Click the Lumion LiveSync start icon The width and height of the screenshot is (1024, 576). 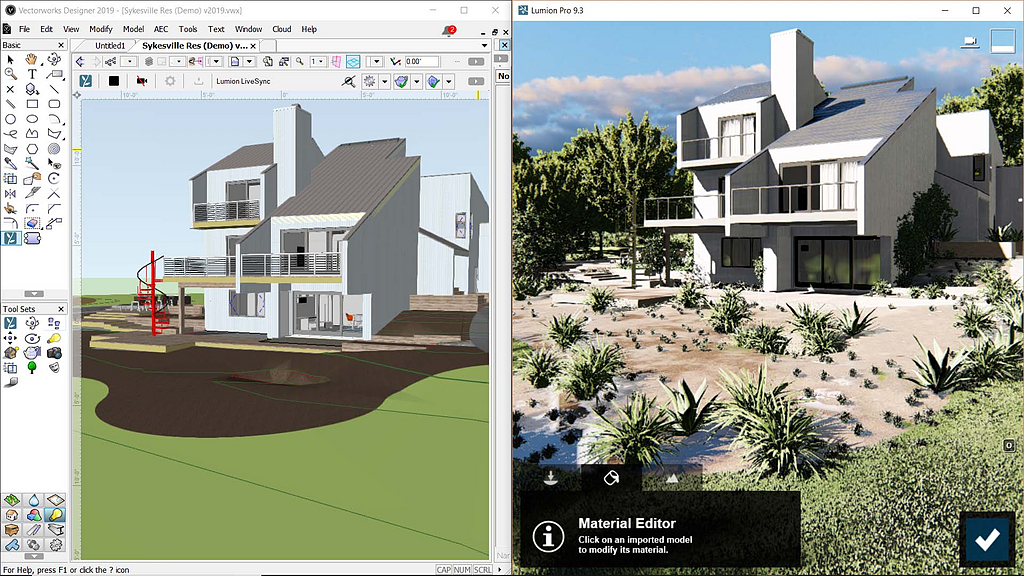(x=86, y=81)
